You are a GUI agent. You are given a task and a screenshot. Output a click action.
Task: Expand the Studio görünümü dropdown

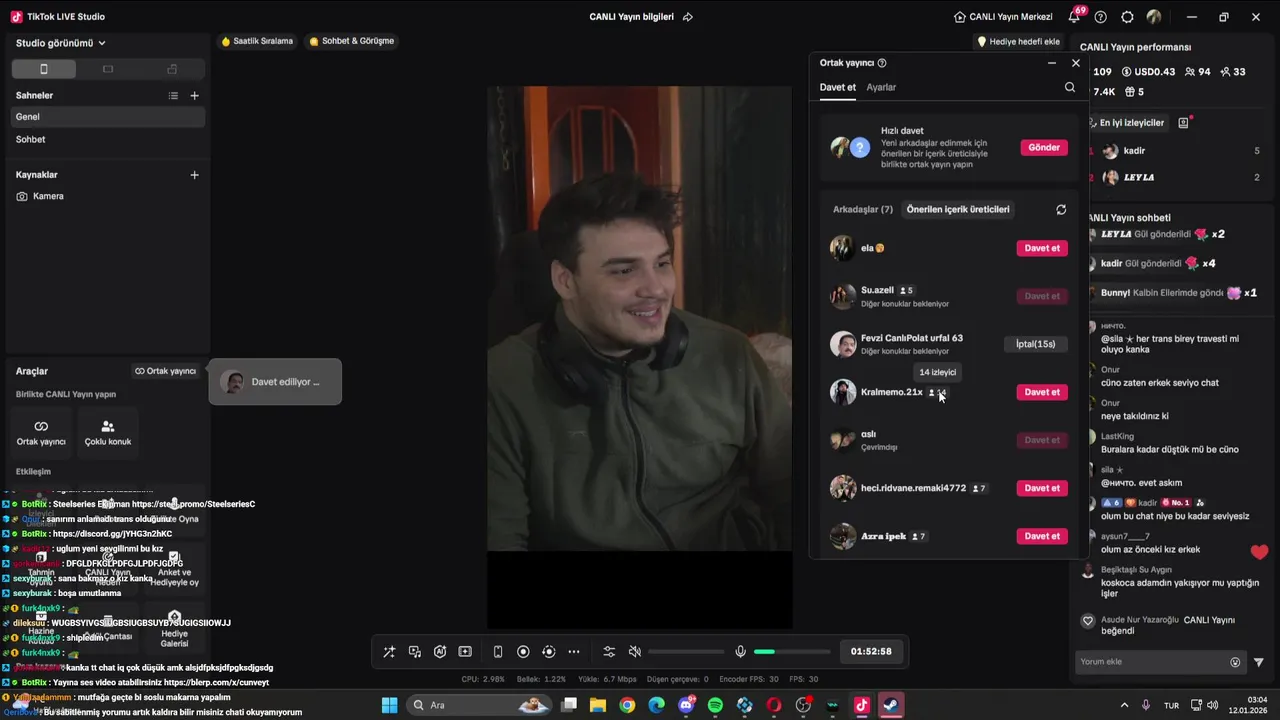[61, 43]
